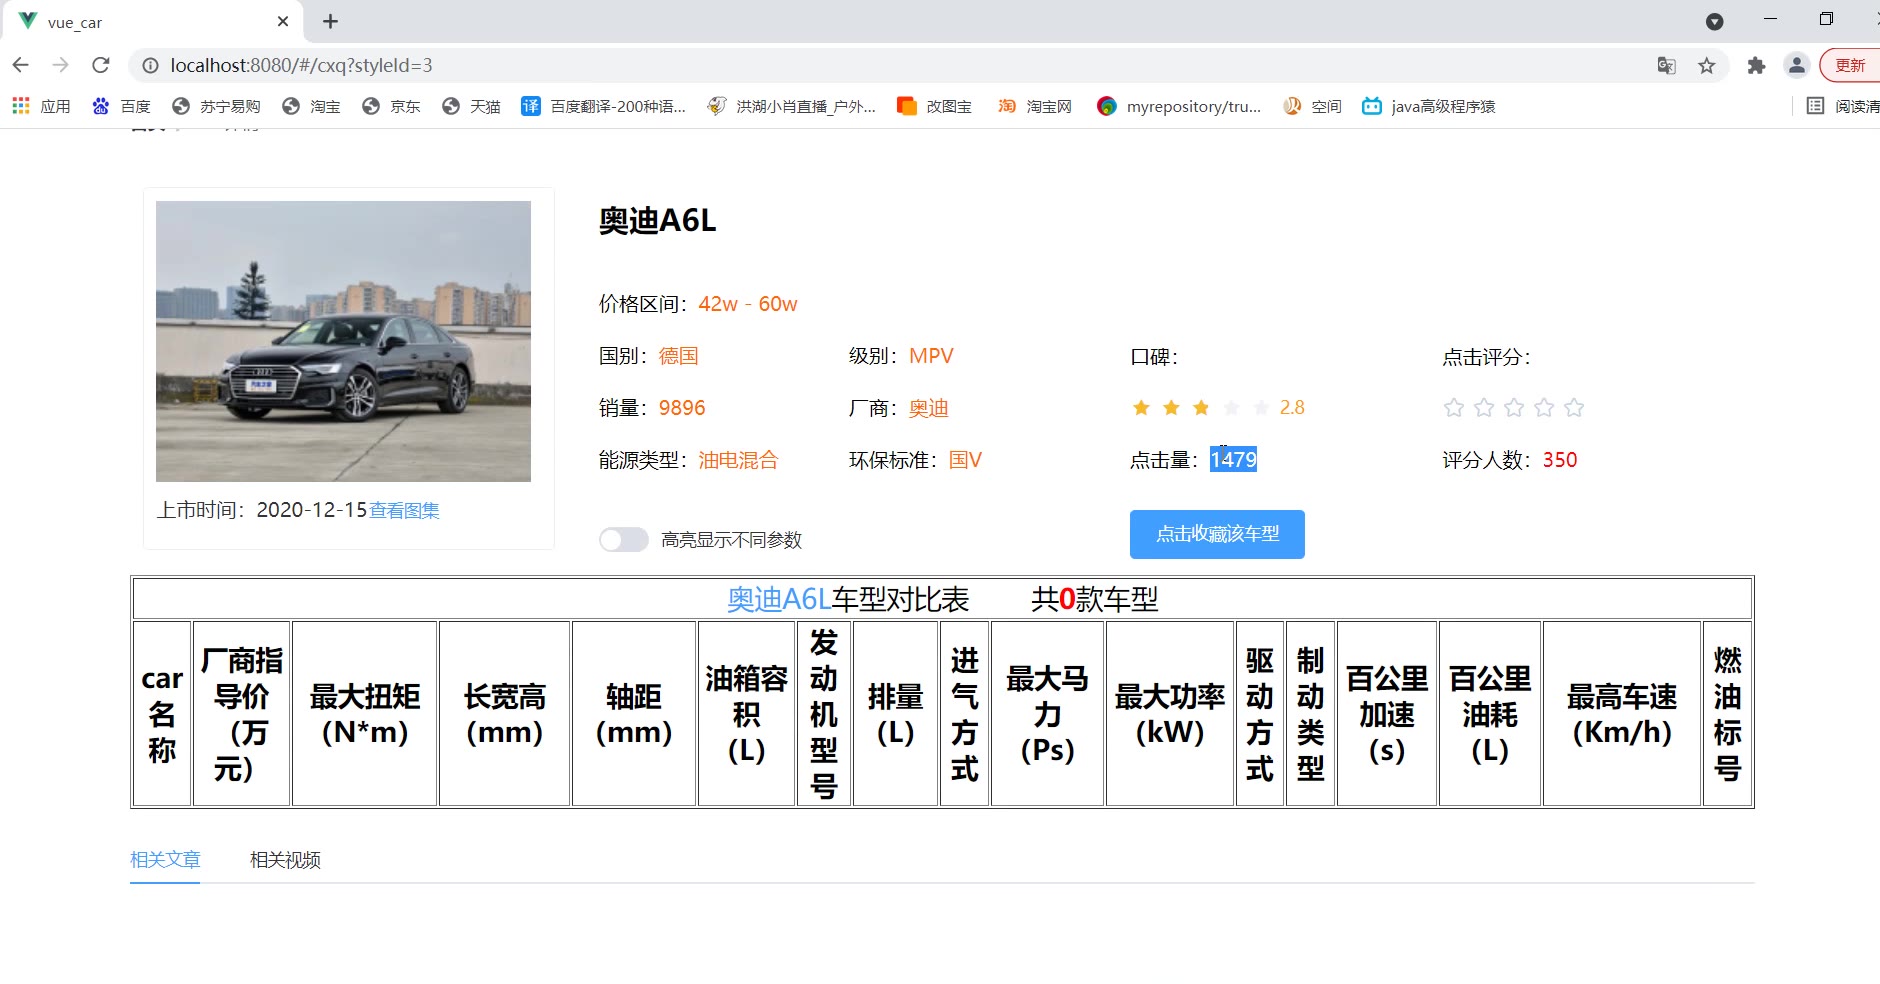Viewport: 1880px width, 984px height.
Task: Open the 百度翻译 bookmark
Action: pyautogui.click(x=604, y=106)
